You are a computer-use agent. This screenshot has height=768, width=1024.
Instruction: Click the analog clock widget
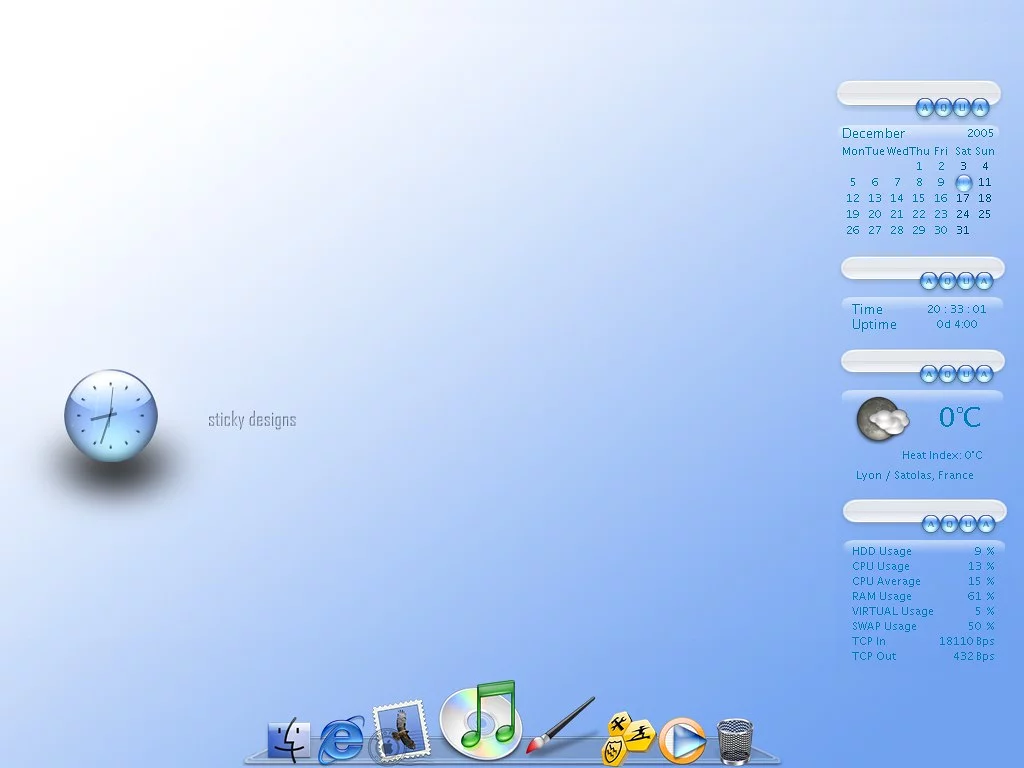[111, 415]
